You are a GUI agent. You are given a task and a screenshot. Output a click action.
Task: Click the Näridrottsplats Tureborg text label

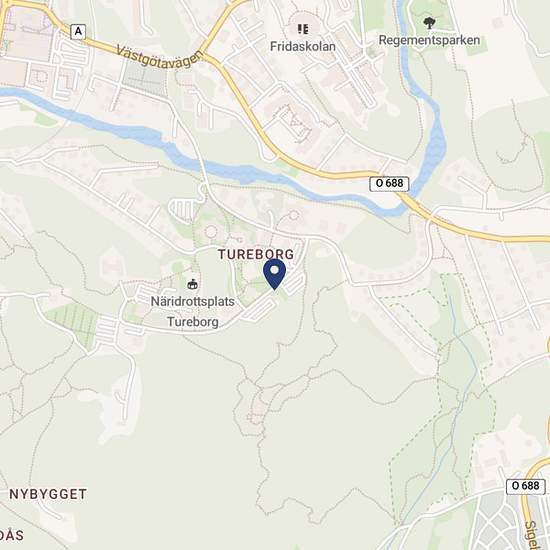(193, 311)
